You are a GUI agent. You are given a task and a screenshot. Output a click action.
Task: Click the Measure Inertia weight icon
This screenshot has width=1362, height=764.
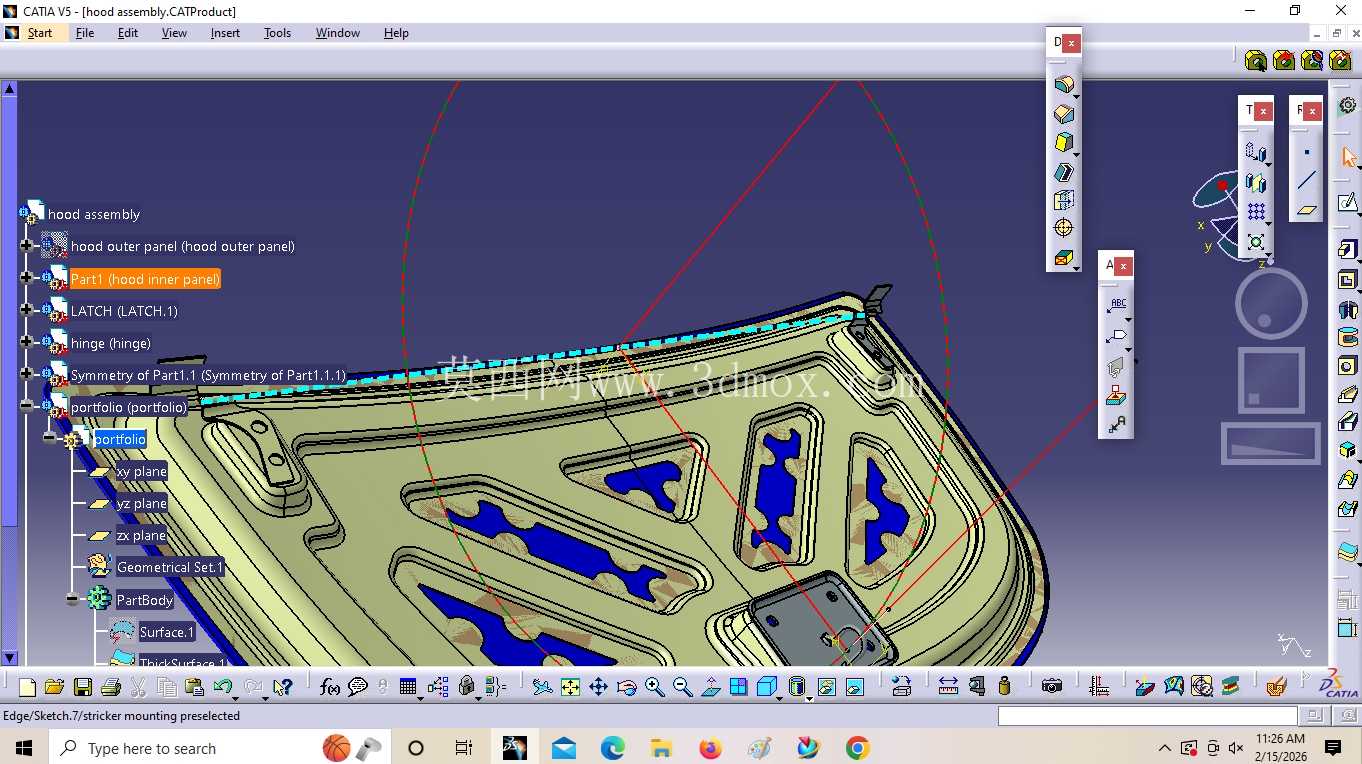coord(1004,687)
